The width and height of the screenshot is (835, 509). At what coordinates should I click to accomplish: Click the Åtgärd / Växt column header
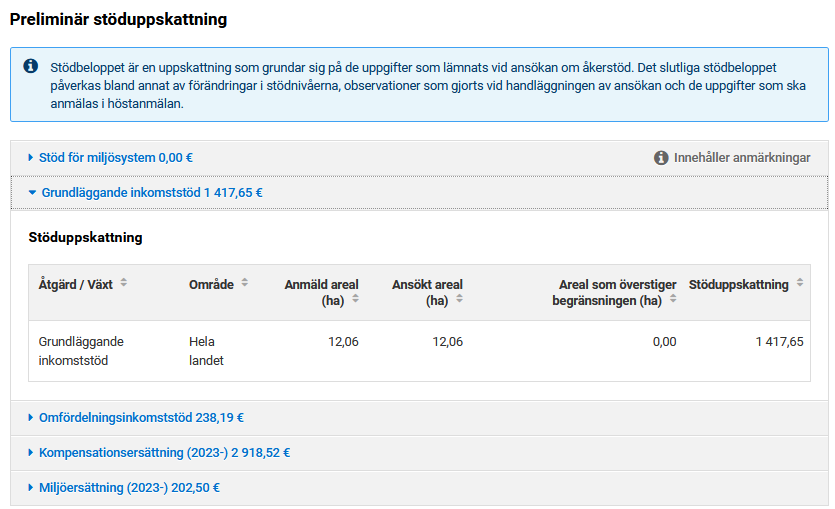coord(76,284)
